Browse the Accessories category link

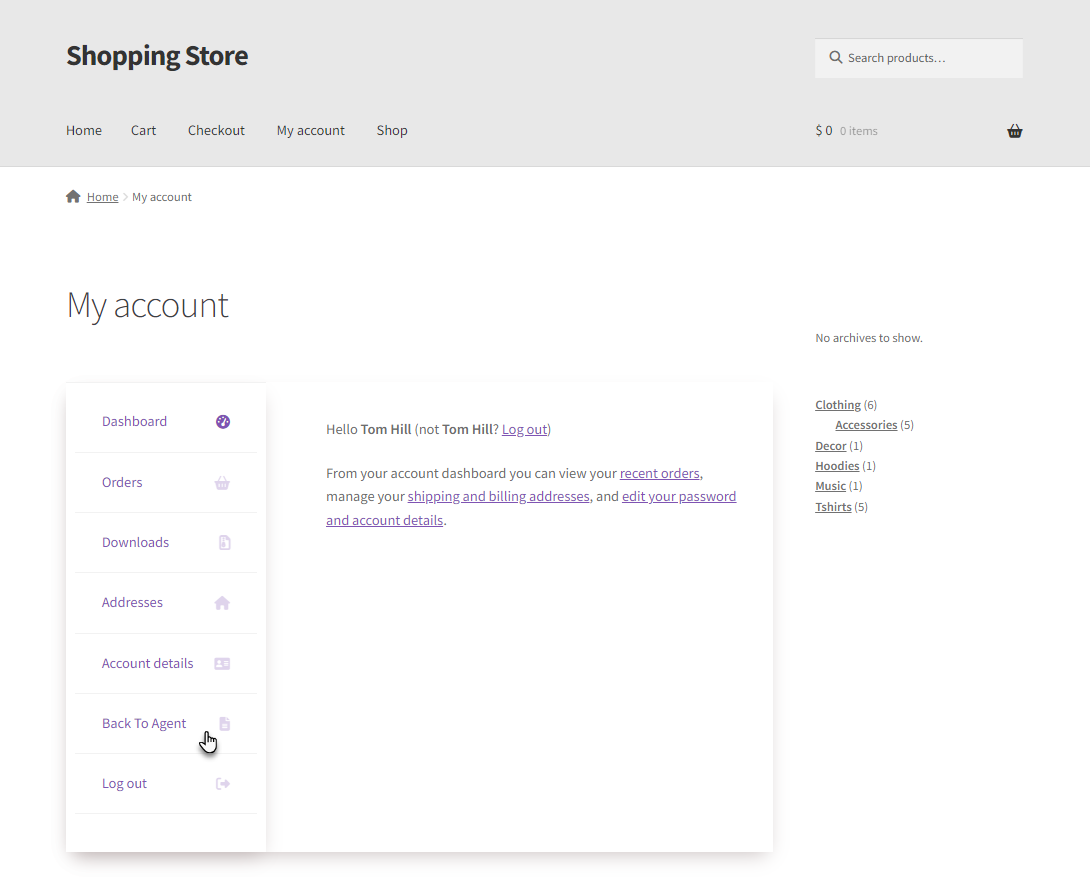(x=866, y=425)
